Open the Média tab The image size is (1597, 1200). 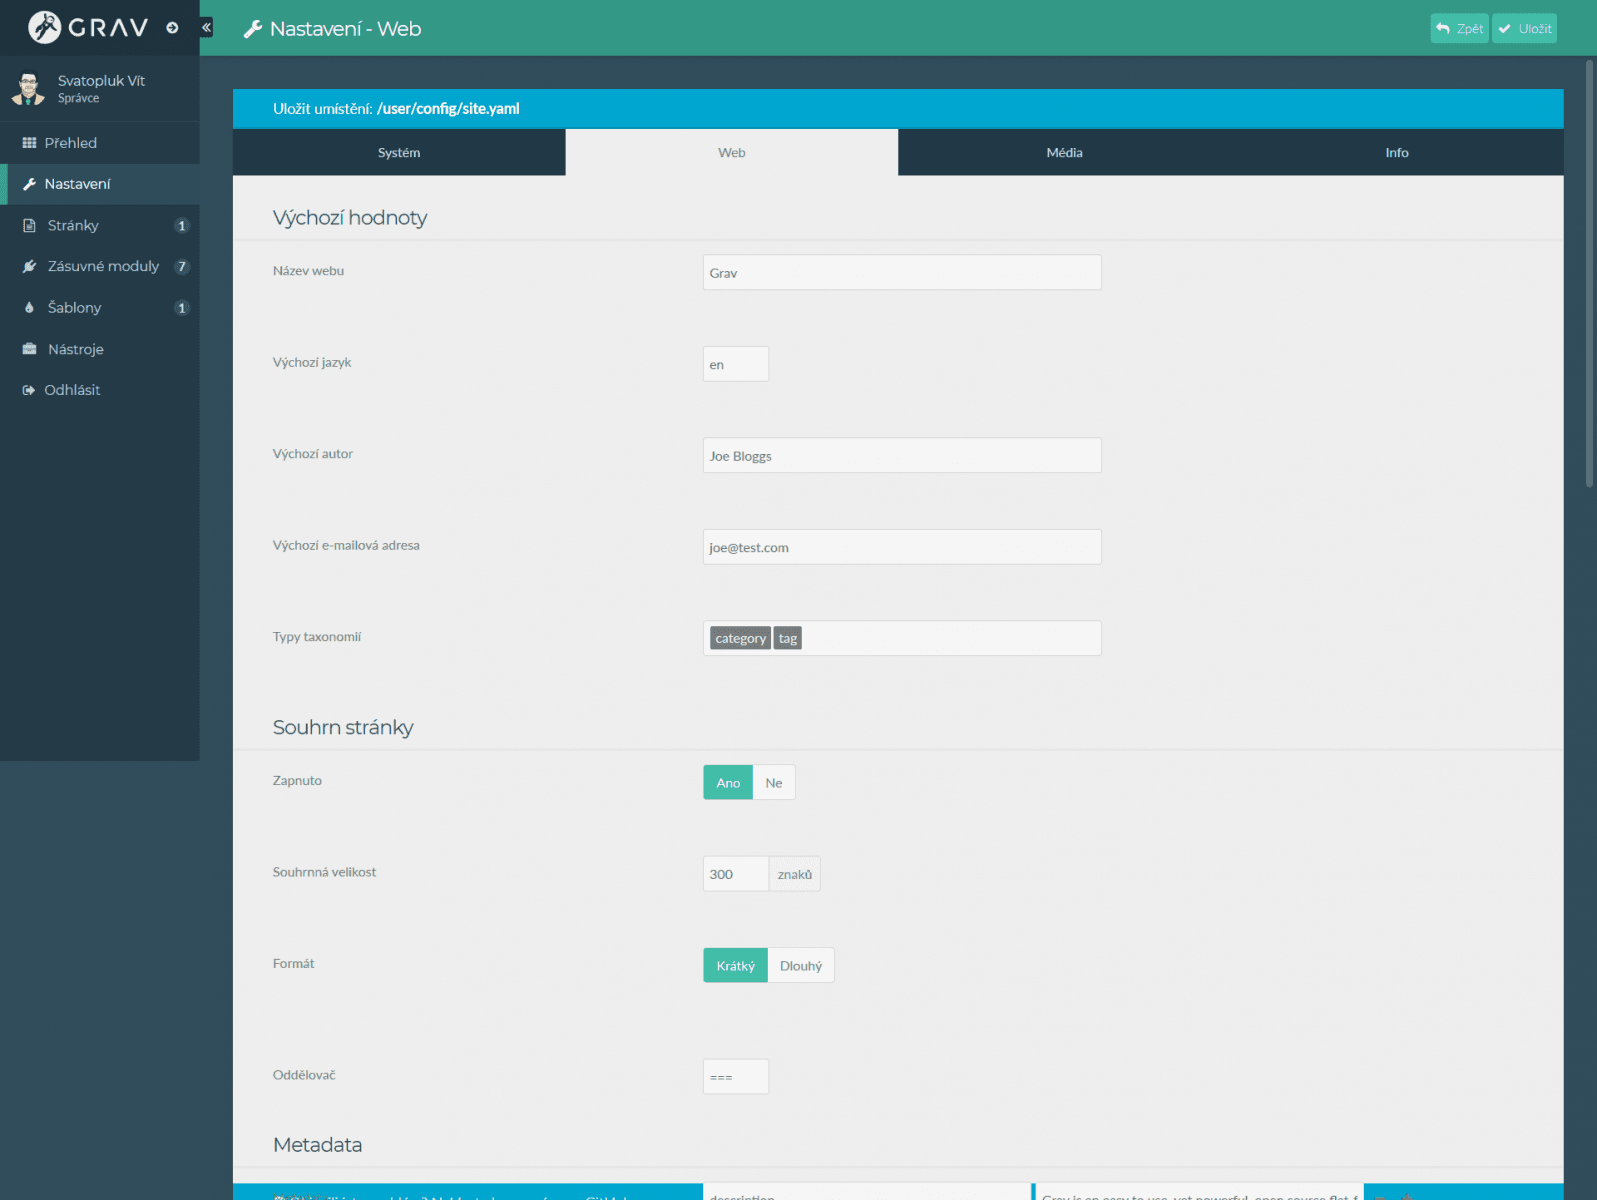[1064, 152]
